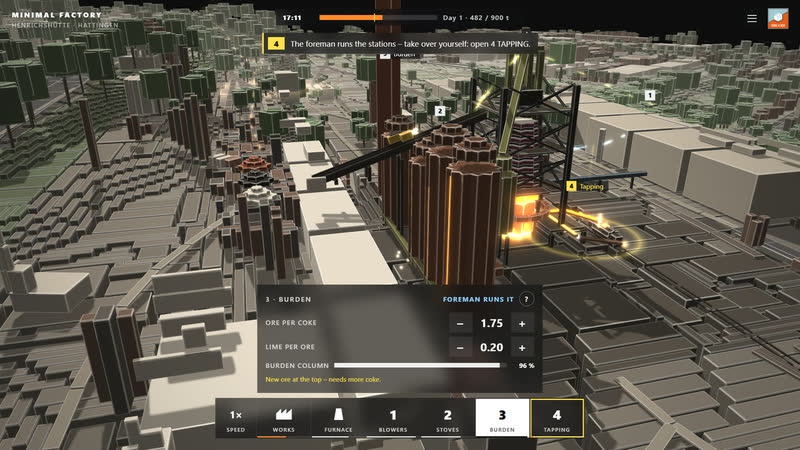
Task: Click station marker 1 in scene
Action: (649, 95)
